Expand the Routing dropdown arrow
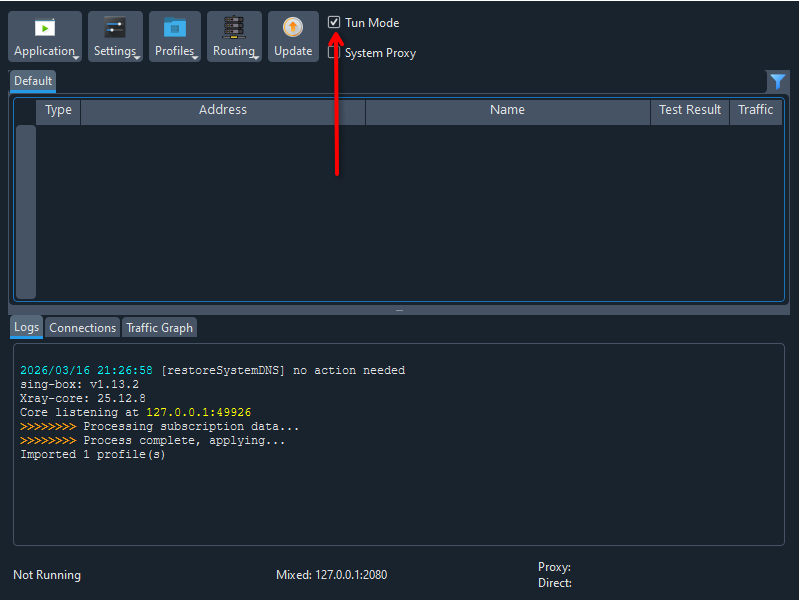799x600 pixels. tap(257, 57)
